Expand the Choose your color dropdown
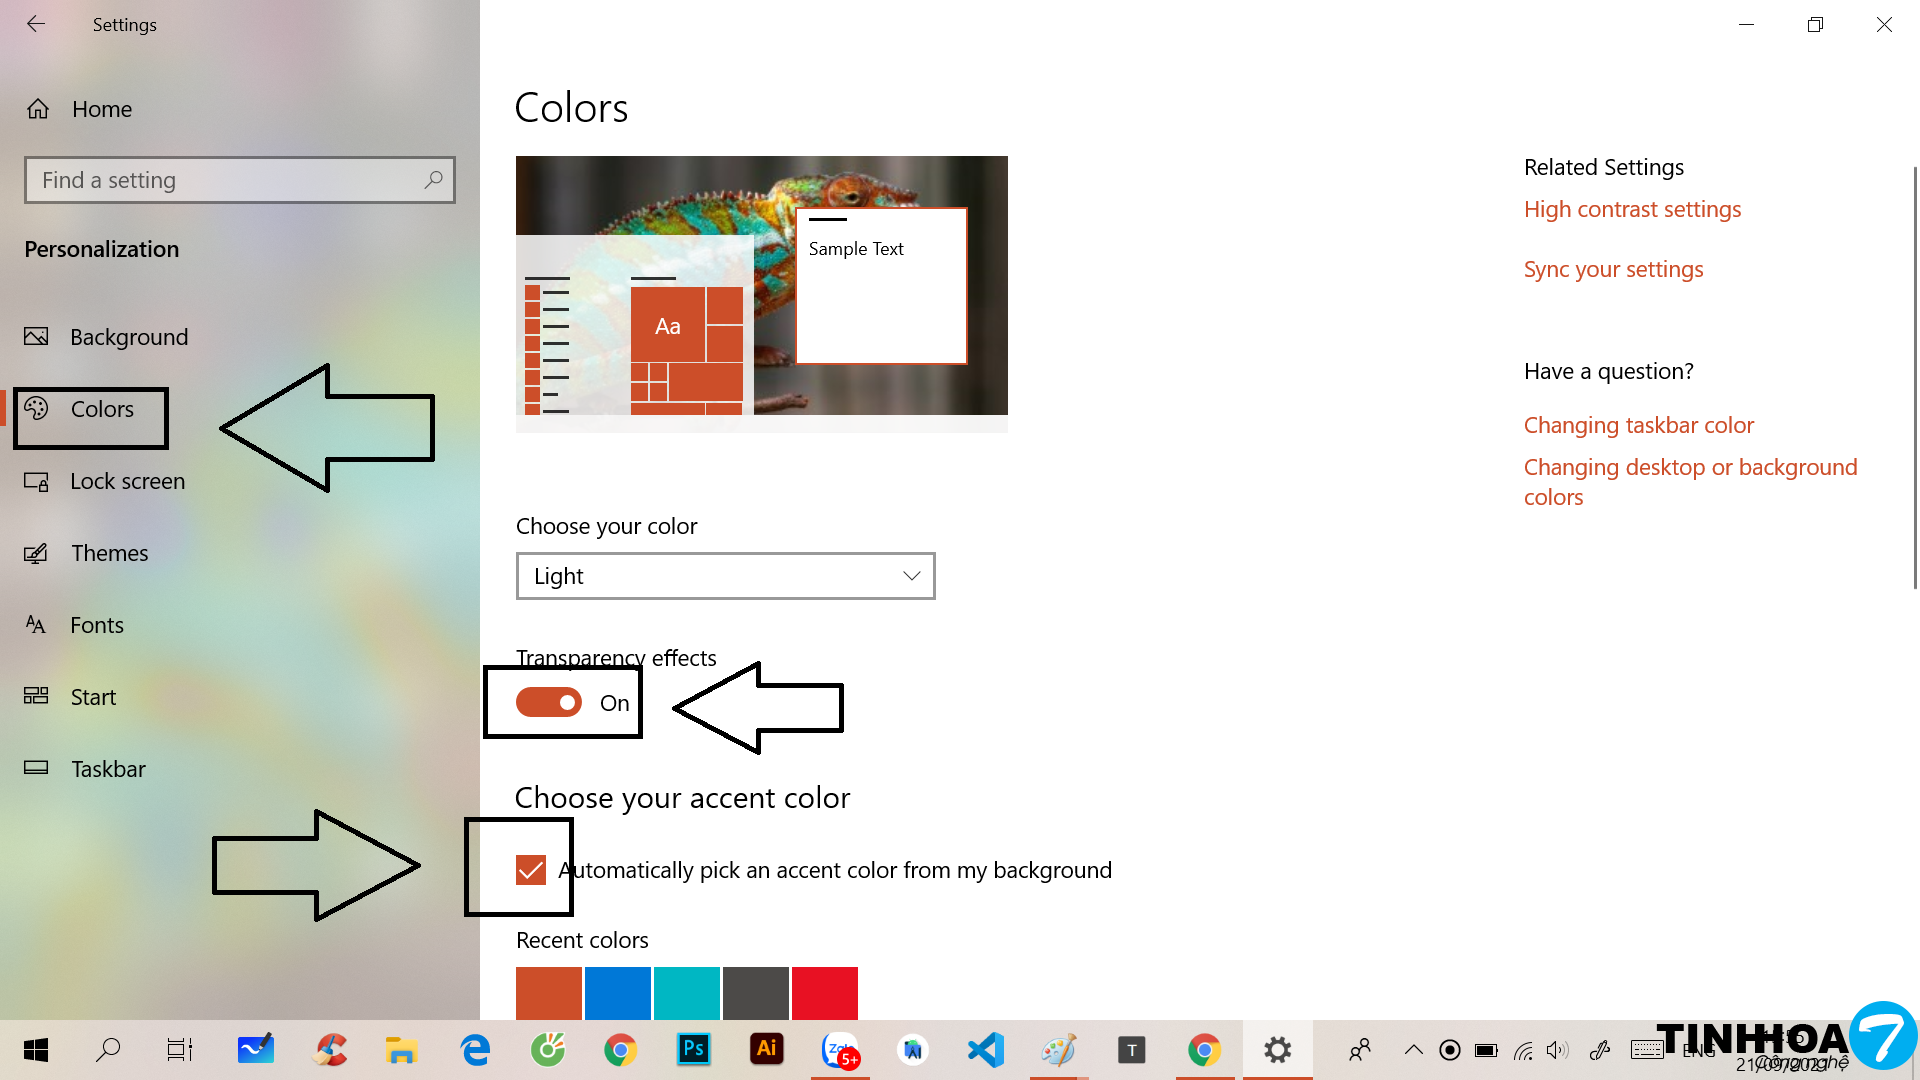The height and width of the screenshot is (1080, 1920). [x=725, y=576]
